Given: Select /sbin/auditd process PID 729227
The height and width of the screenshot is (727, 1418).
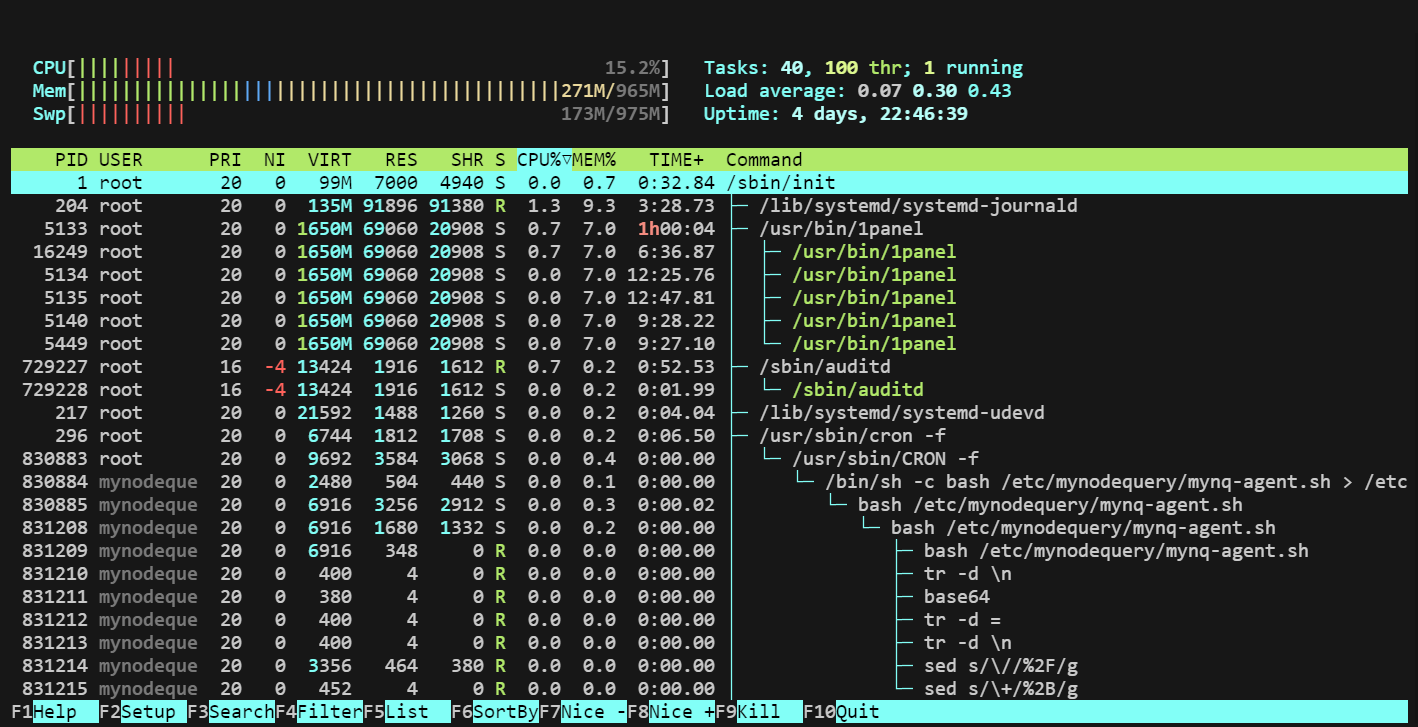Looking at the screenshot, I should (x=709, y=367).
